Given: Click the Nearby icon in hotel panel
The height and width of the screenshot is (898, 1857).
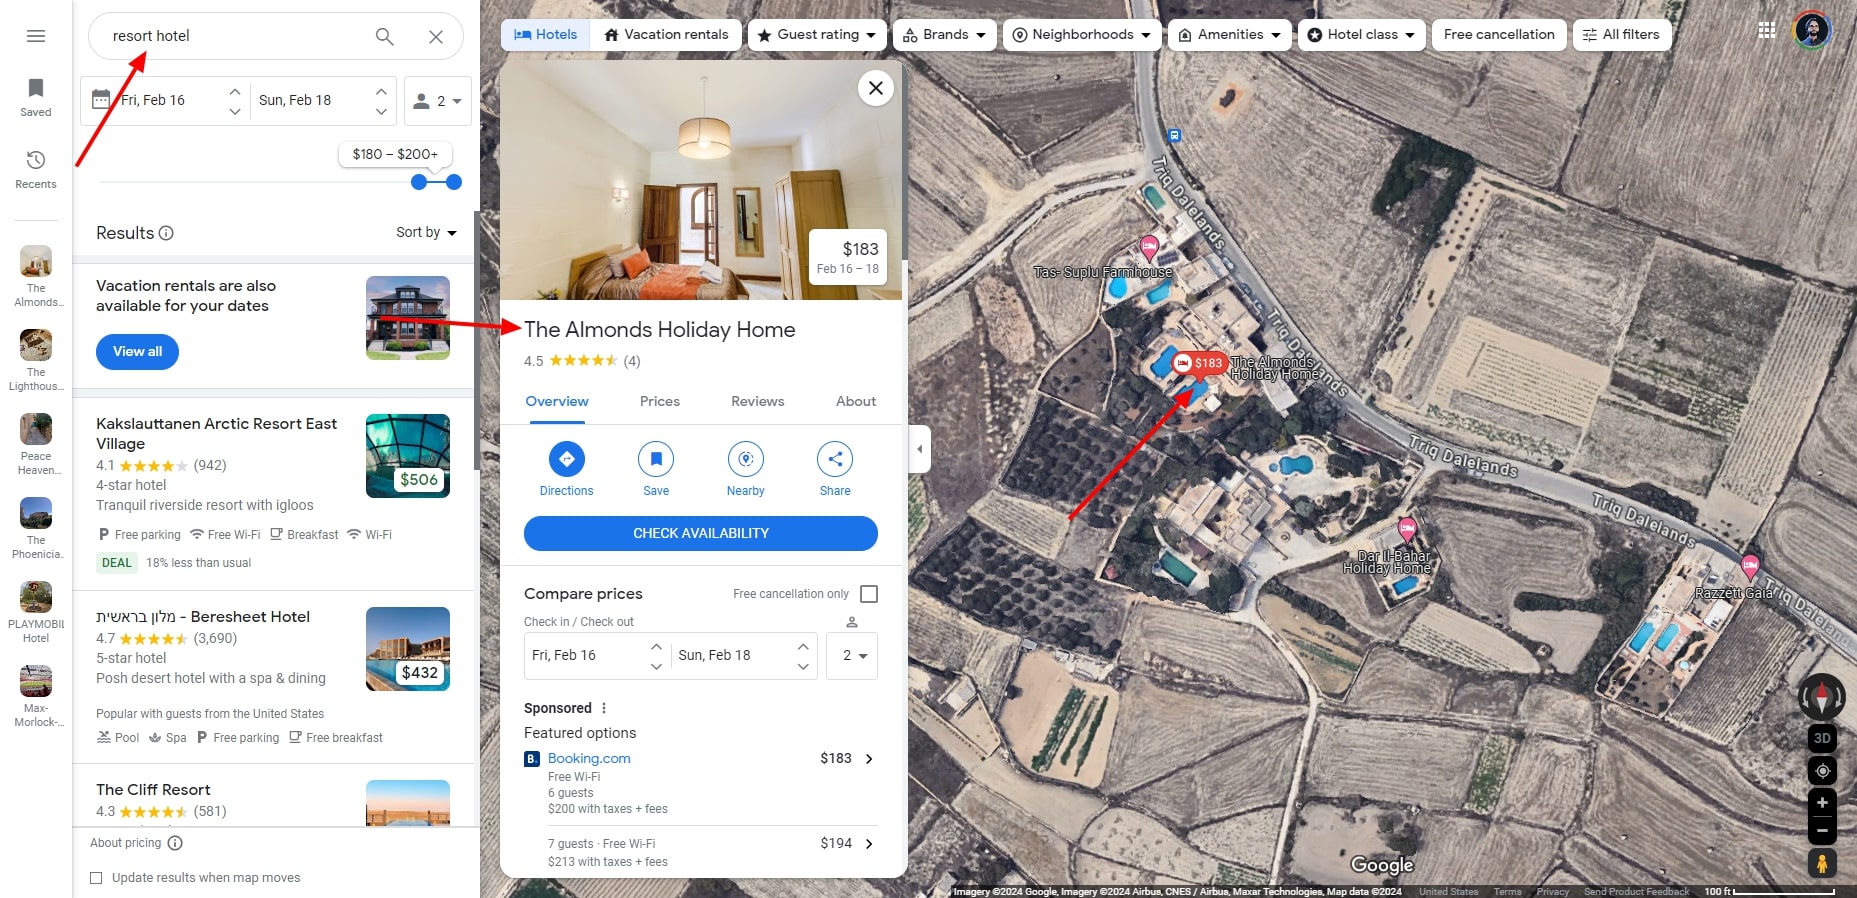Looking at the screenshot, I should tap(745, 459).
